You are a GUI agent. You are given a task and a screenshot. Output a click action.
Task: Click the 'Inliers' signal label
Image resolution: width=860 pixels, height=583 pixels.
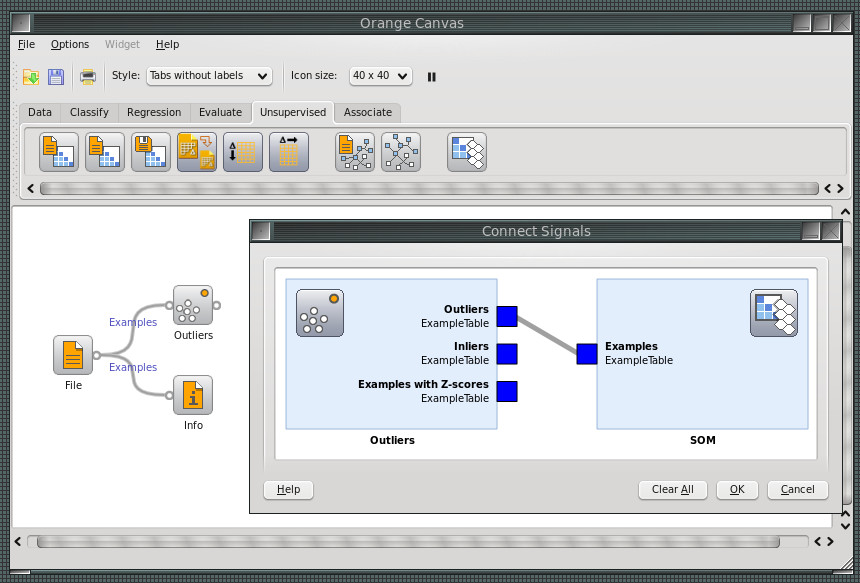coord(471,347)
